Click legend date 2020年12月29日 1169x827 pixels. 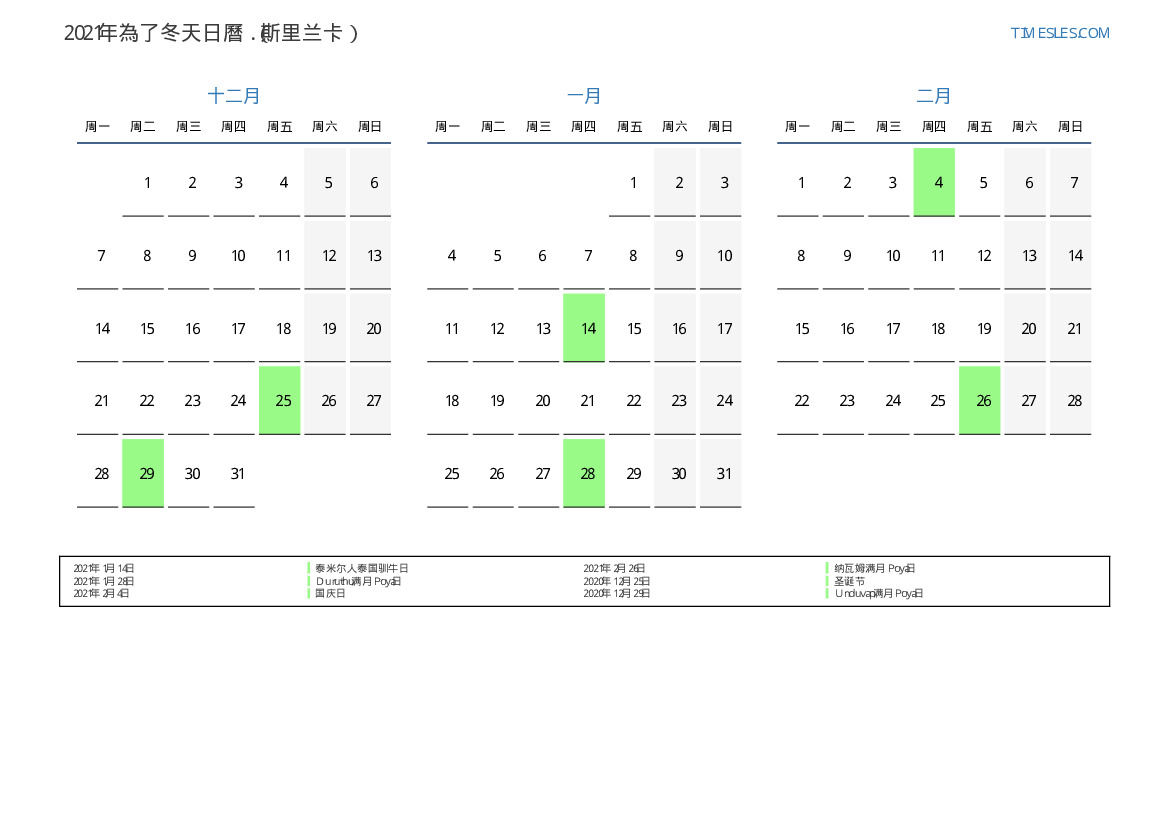617,594
